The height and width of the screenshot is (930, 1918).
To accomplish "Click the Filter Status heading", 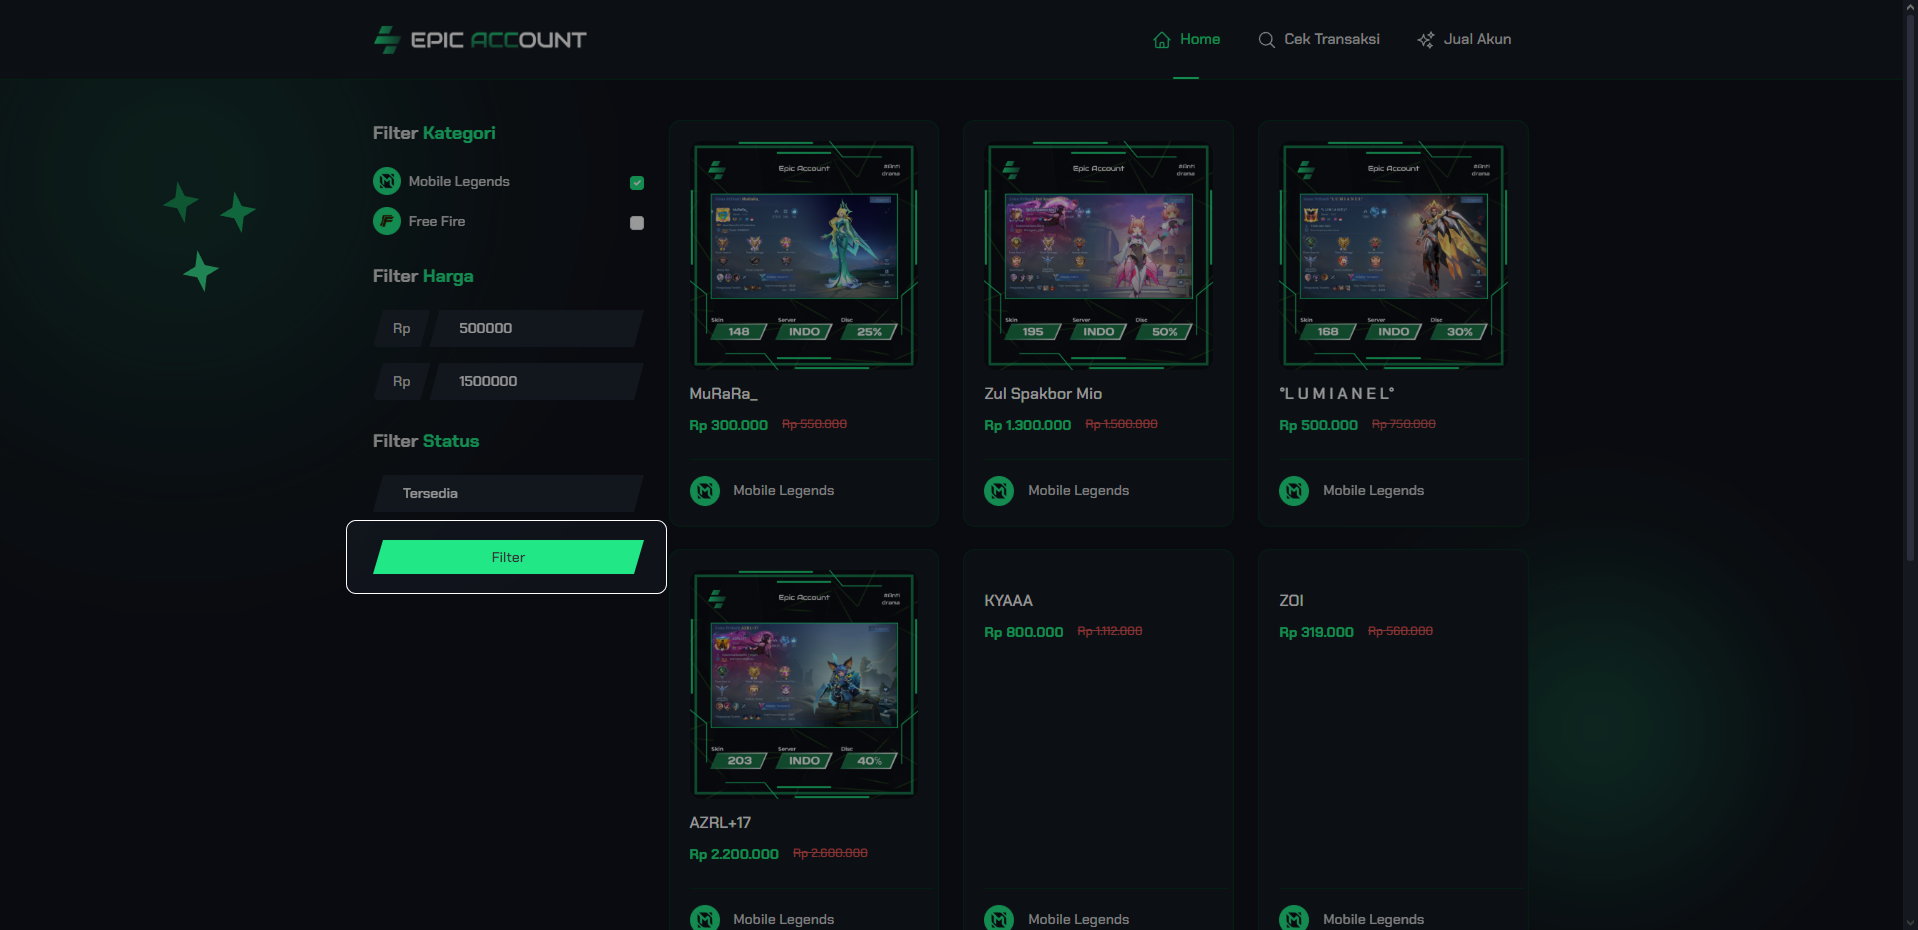I will pyautogui.click(x=426, y=441).
